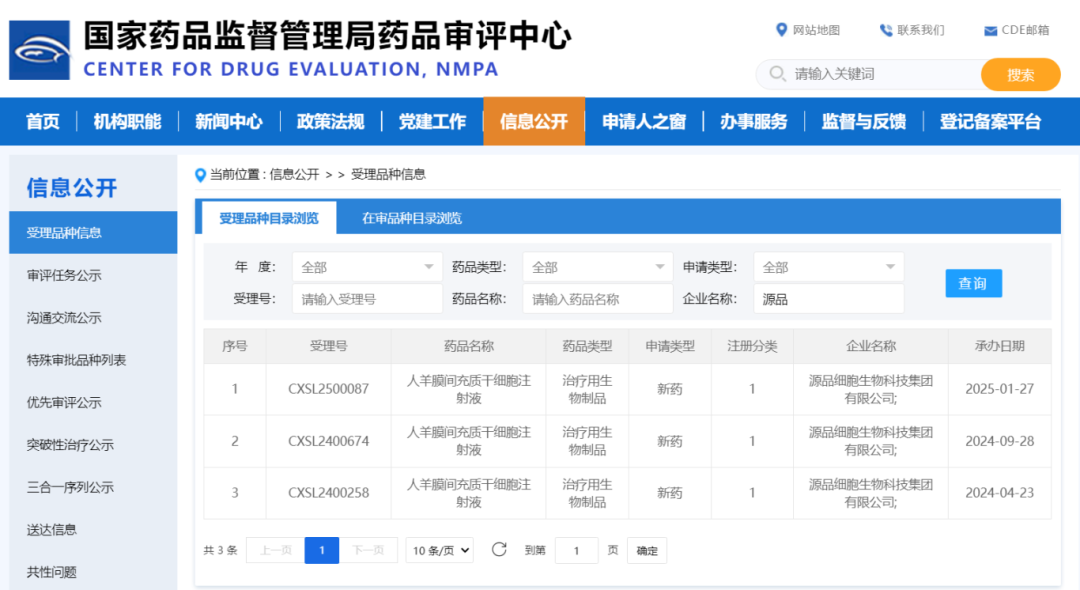The height and width of the screenshot is (590, 1080).
Task: Open the 药品类型 drug type dropdown
Action: click(598, 267)
